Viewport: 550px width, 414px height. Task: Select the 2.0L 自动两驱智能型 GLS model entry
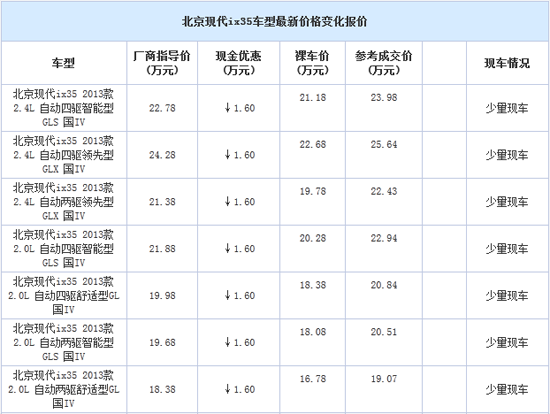pyautogui.click(x=63, y=342)
